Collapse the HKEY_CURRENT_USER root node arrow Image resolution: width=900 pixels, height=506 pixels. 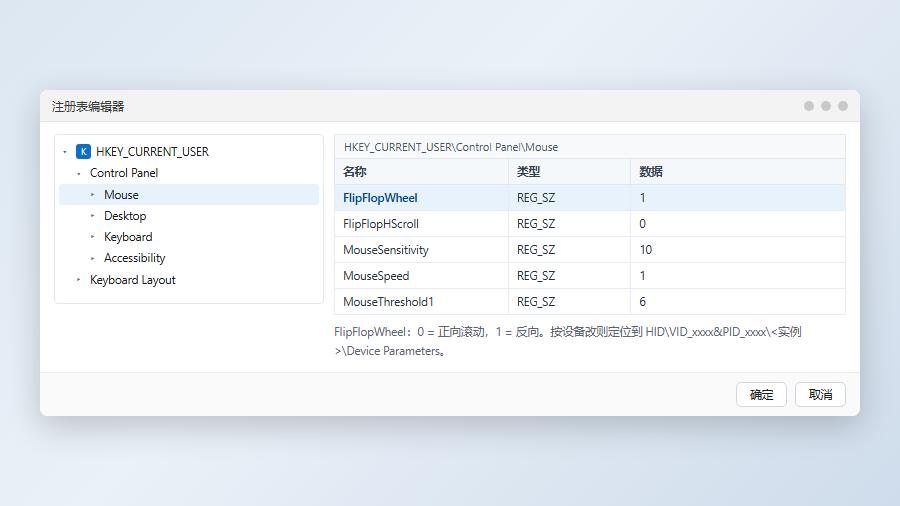(x=65, y=152)
